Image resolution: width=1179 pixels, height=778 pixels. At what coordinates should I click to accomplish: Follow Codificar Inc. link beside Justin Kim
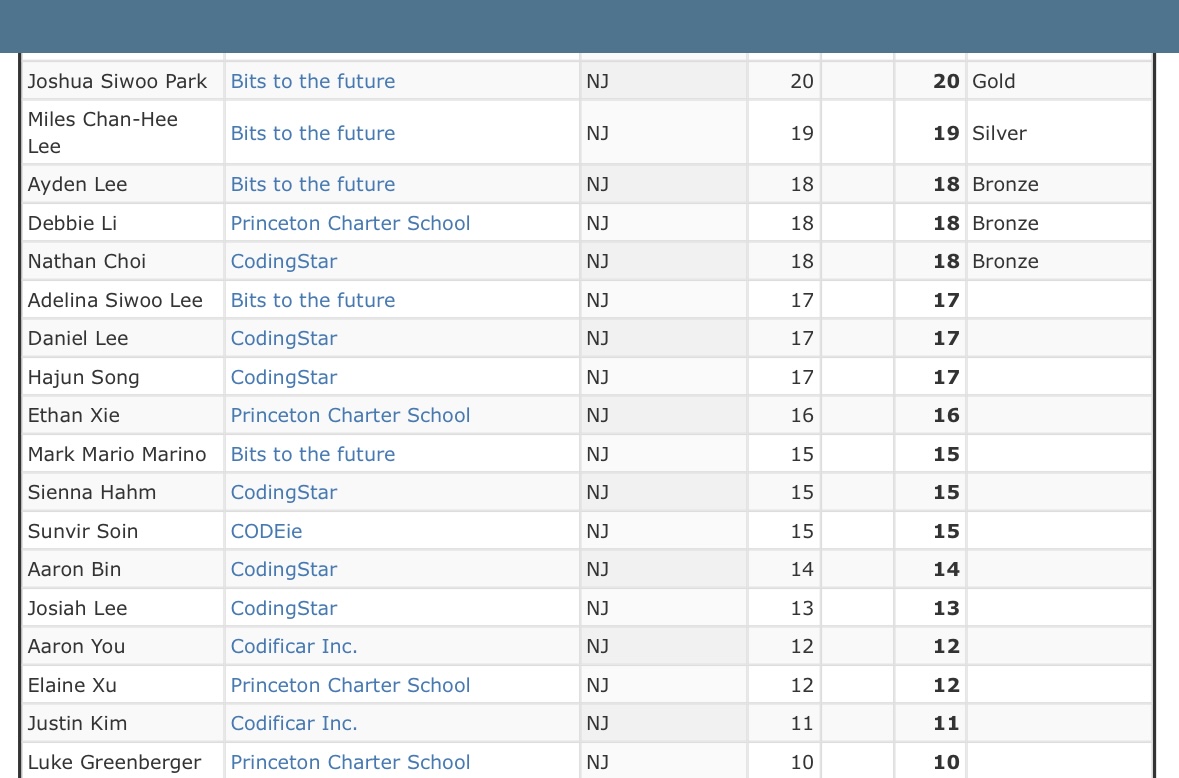pos(294,723)
